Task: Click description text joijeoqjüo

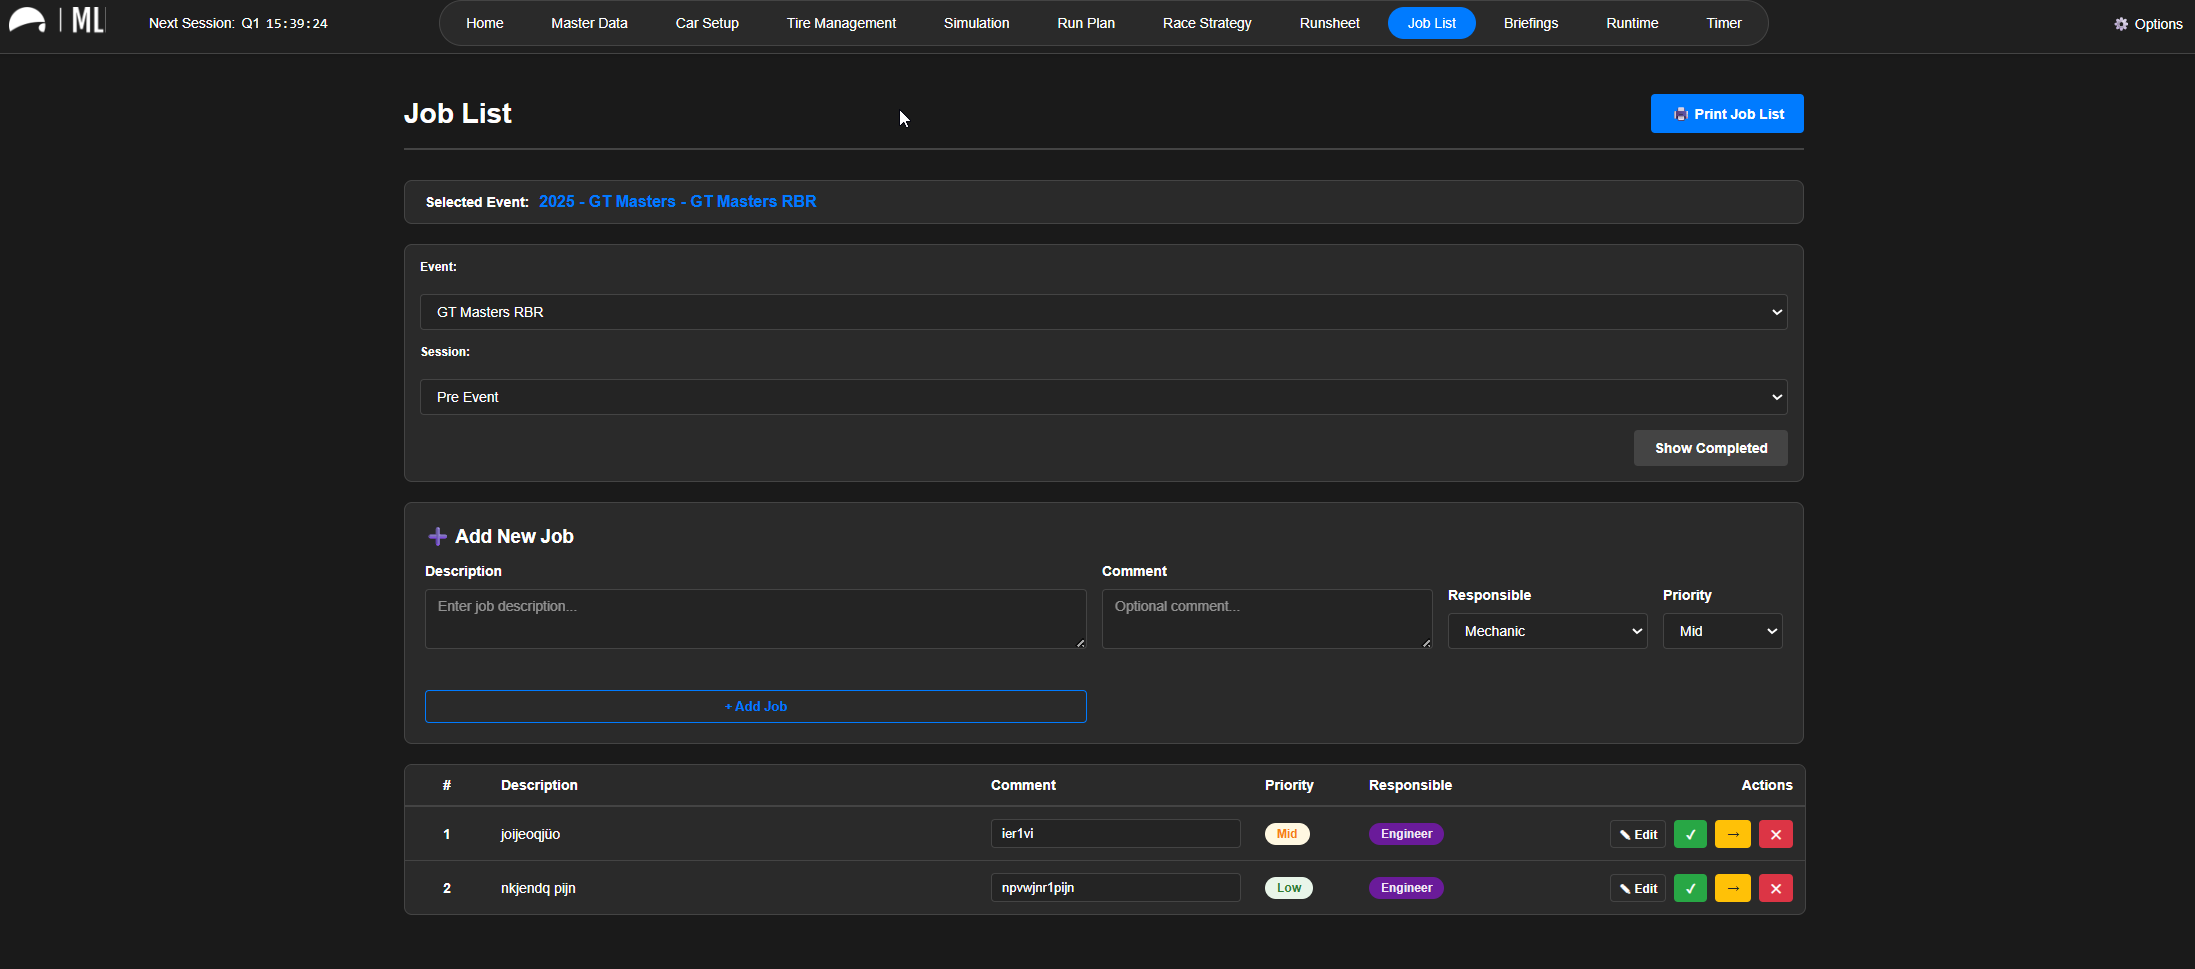Action: pos(530,834)
